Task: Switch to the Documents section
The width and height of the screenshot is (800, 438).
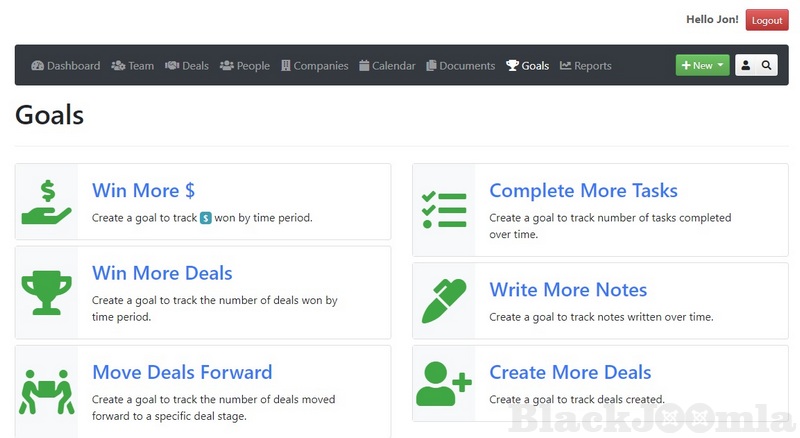Action: [461, 66]
